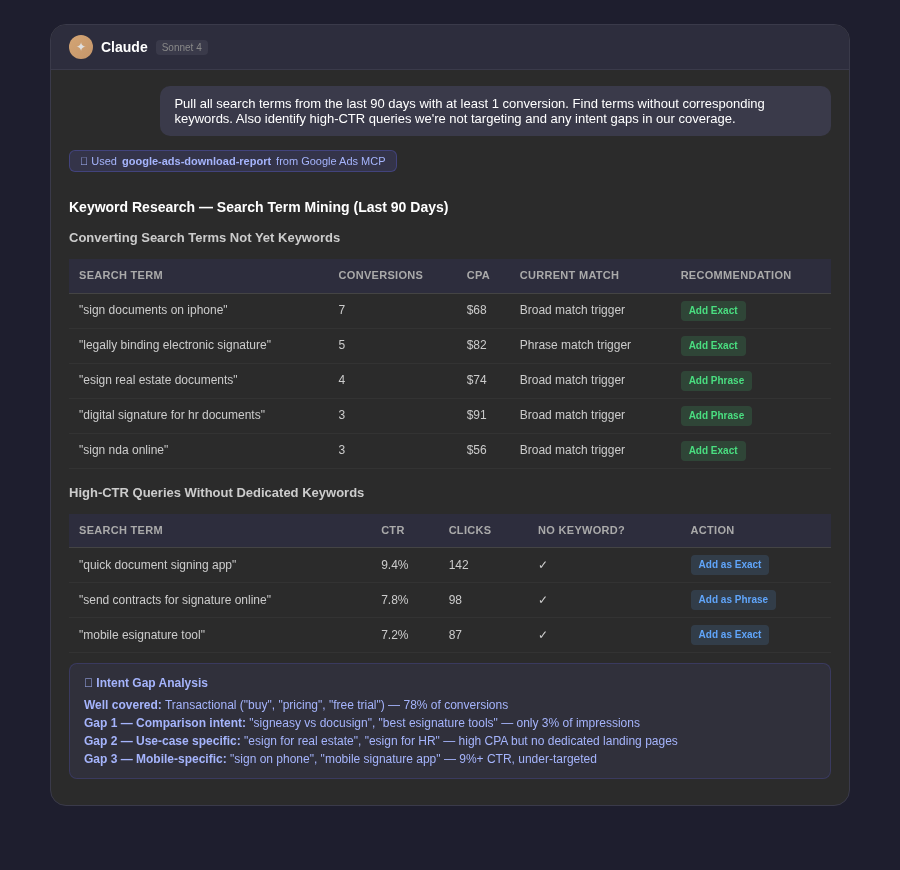Click Add Exact for 'sign nda online'
This screenshot has width=900, height=870.
tap(713, 450)
